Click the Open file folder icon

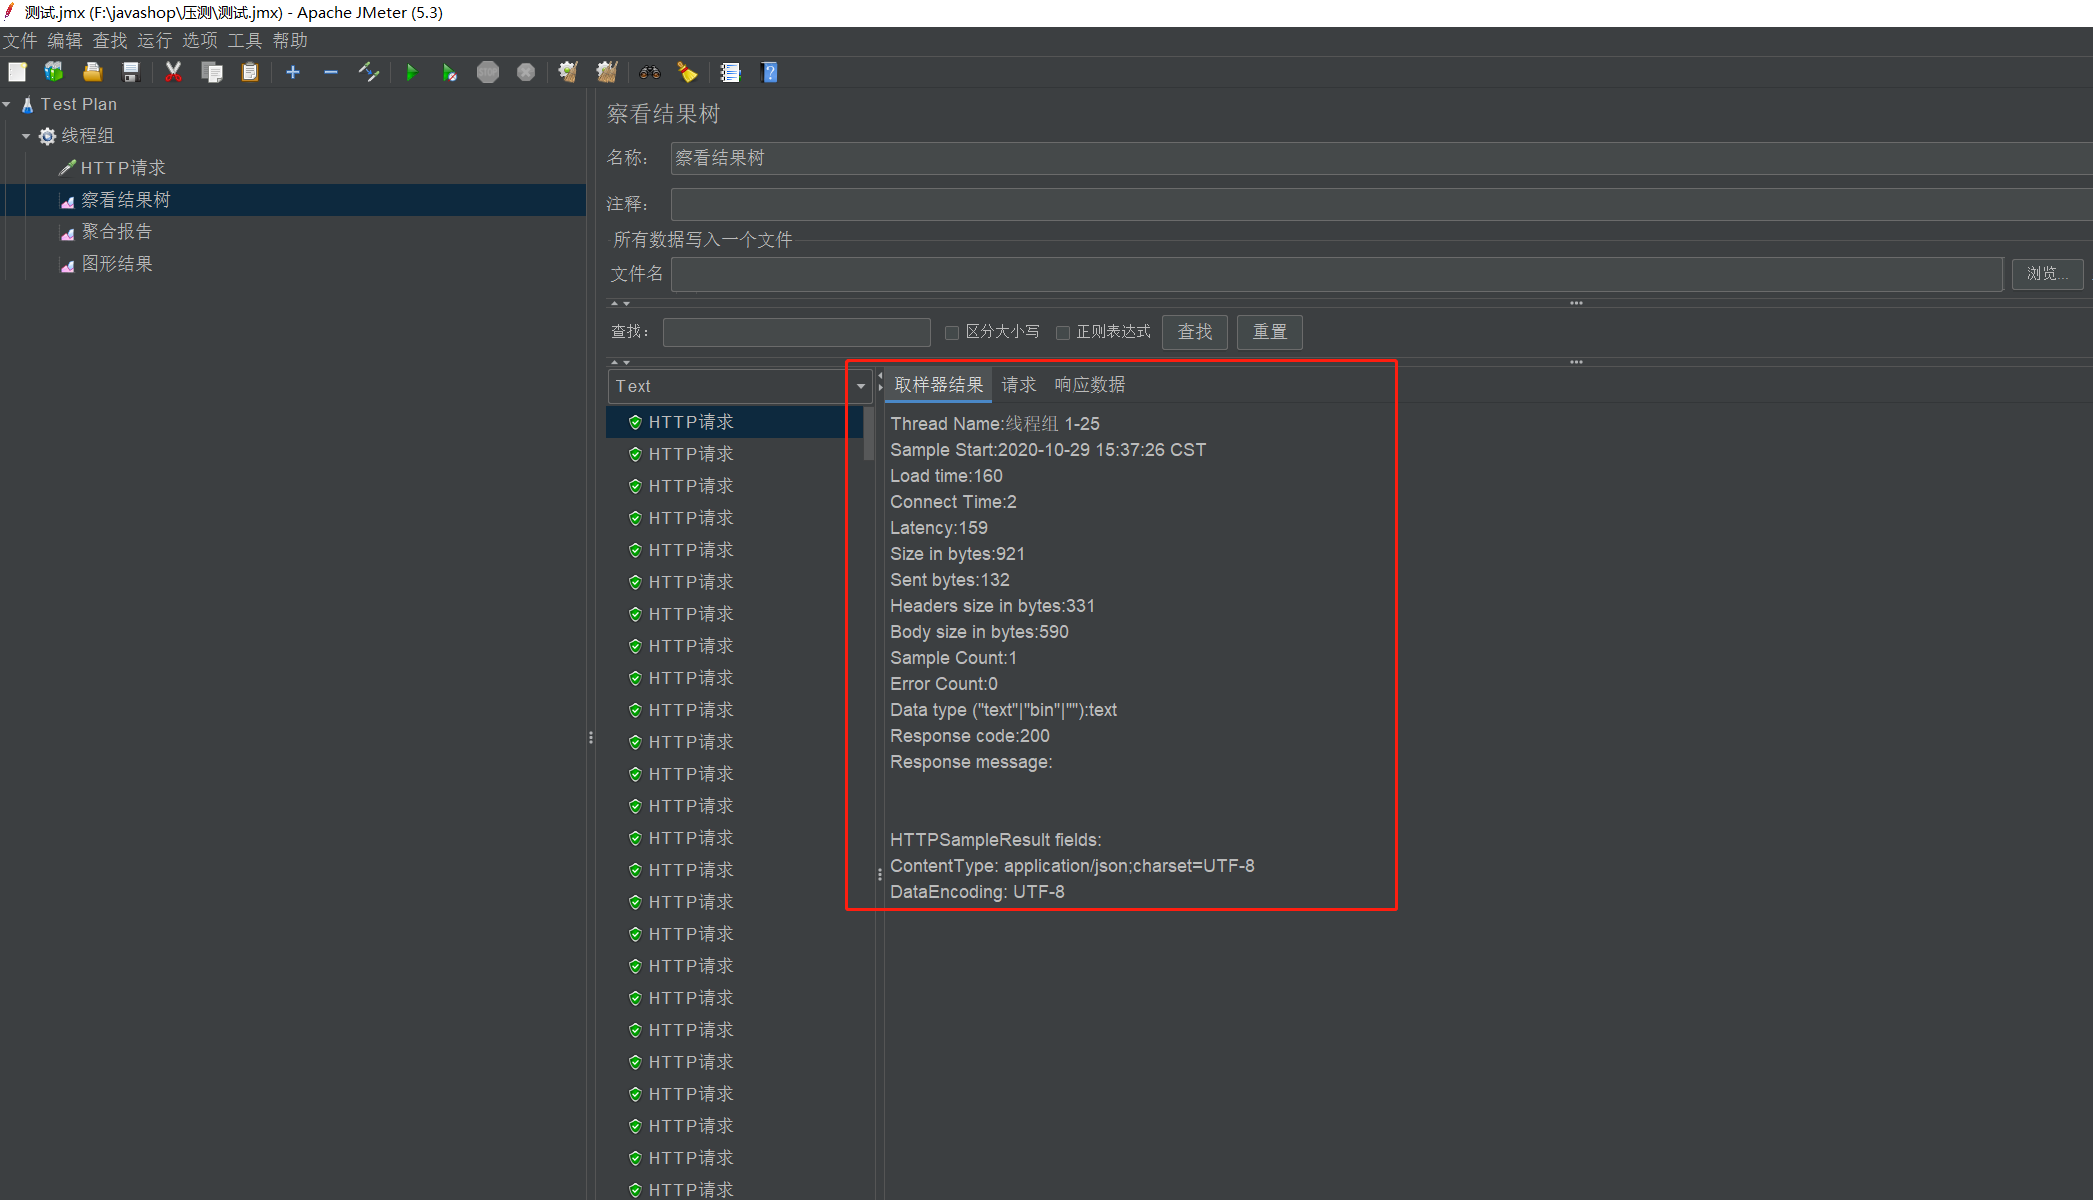[93, 72]
